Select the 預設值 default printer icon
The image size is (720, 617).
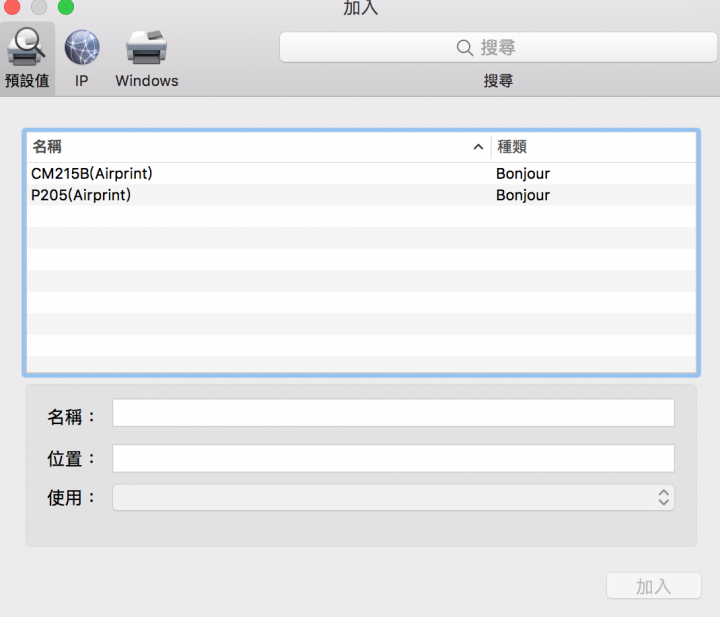pos(26,47)
